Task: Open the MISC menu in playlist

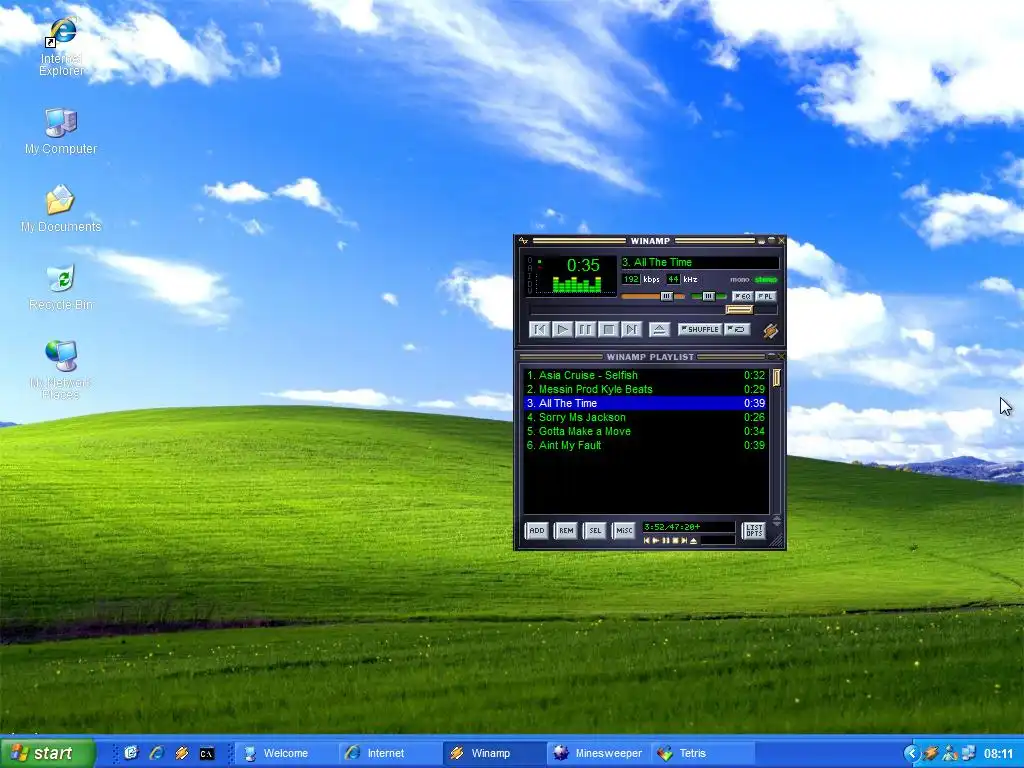Action: 624,530
